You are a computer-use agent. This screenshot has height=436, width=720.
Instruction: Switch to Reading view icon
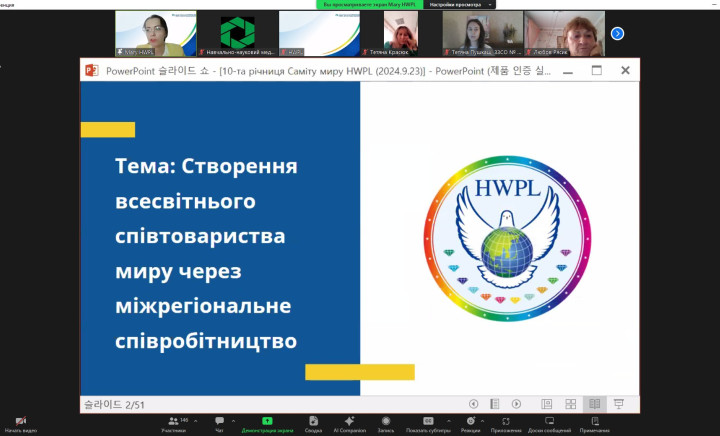tap(595, 404)
